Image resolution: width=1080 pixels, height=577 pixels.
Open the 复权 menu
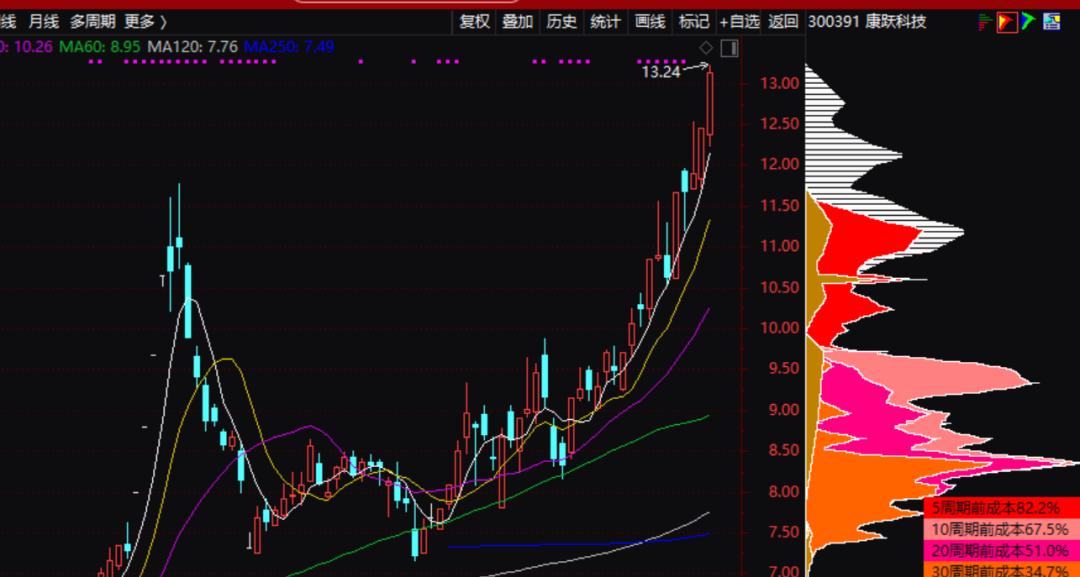pos(475,22)
